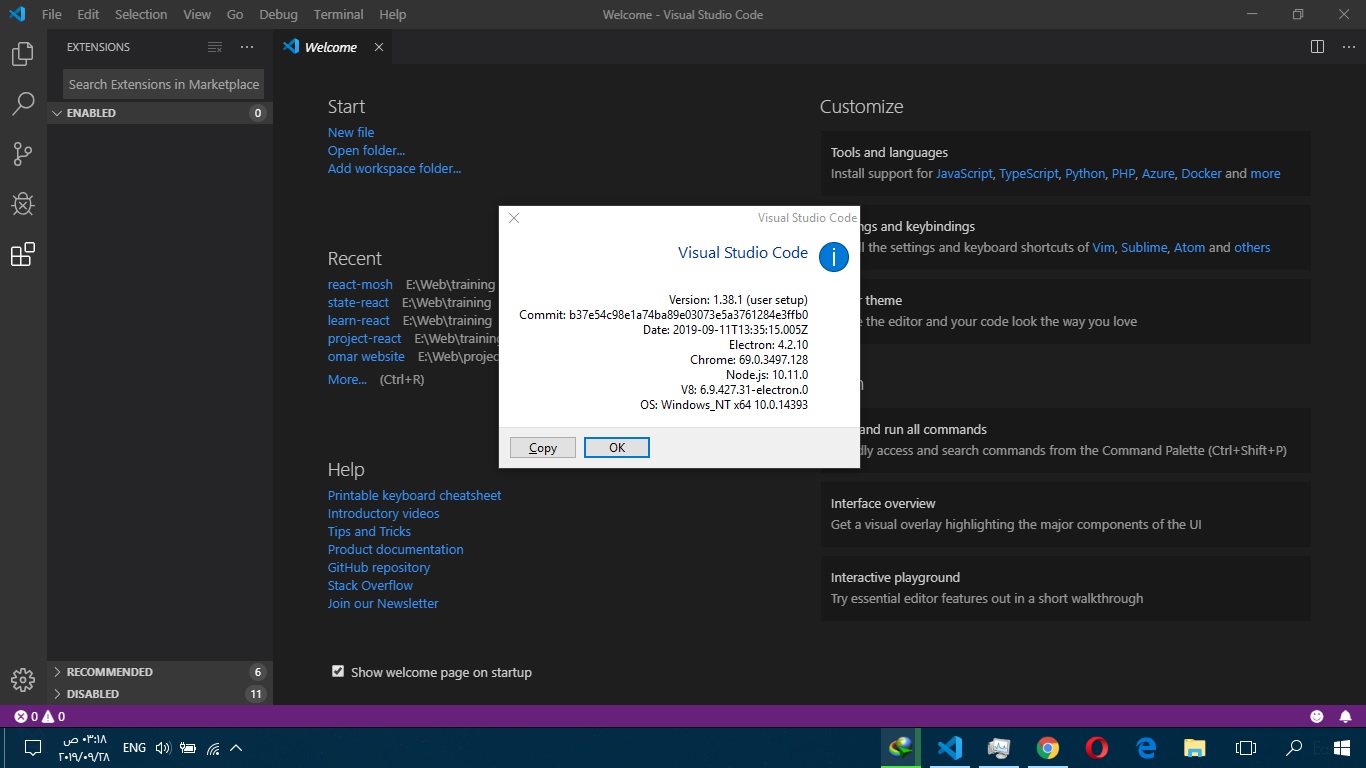Image resolution: width=1366 pixels, height=768 pixels.
Task: Install Sublime keybindings link
Action: click(x=1144, y=247)
